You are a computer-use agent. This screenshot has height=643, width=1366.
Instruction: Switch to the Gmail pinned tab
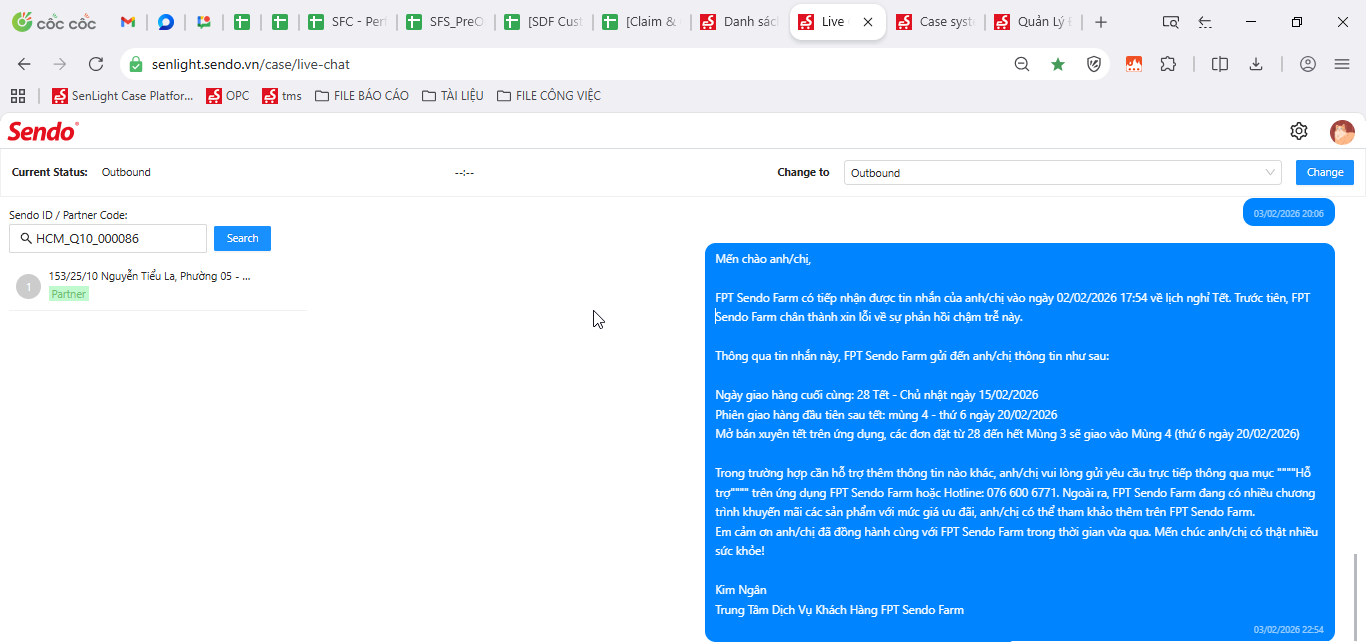point(128,22)
